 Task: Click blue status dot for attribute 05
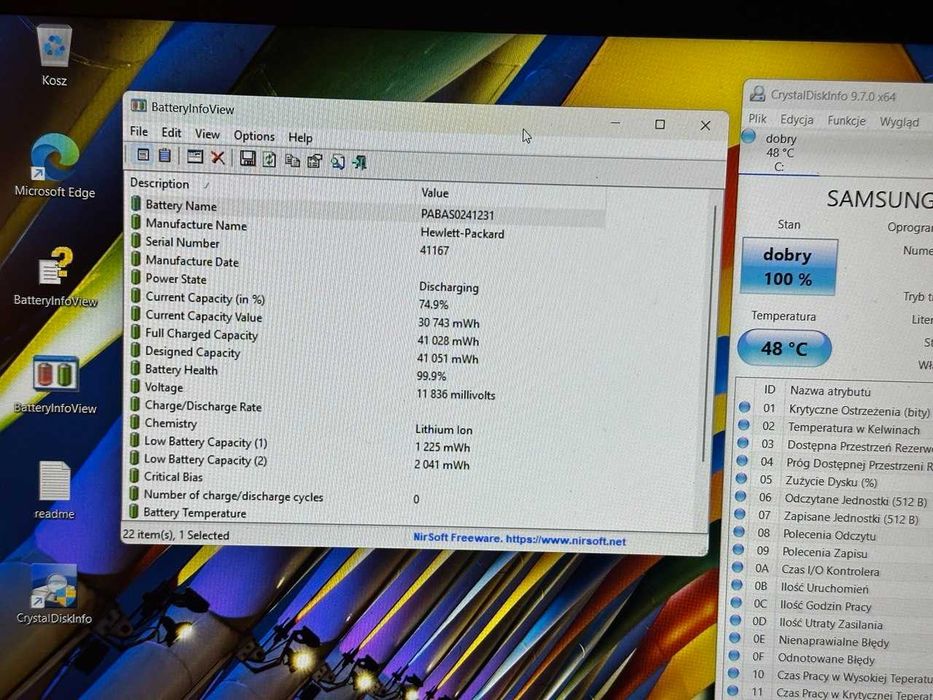(740, 479)
